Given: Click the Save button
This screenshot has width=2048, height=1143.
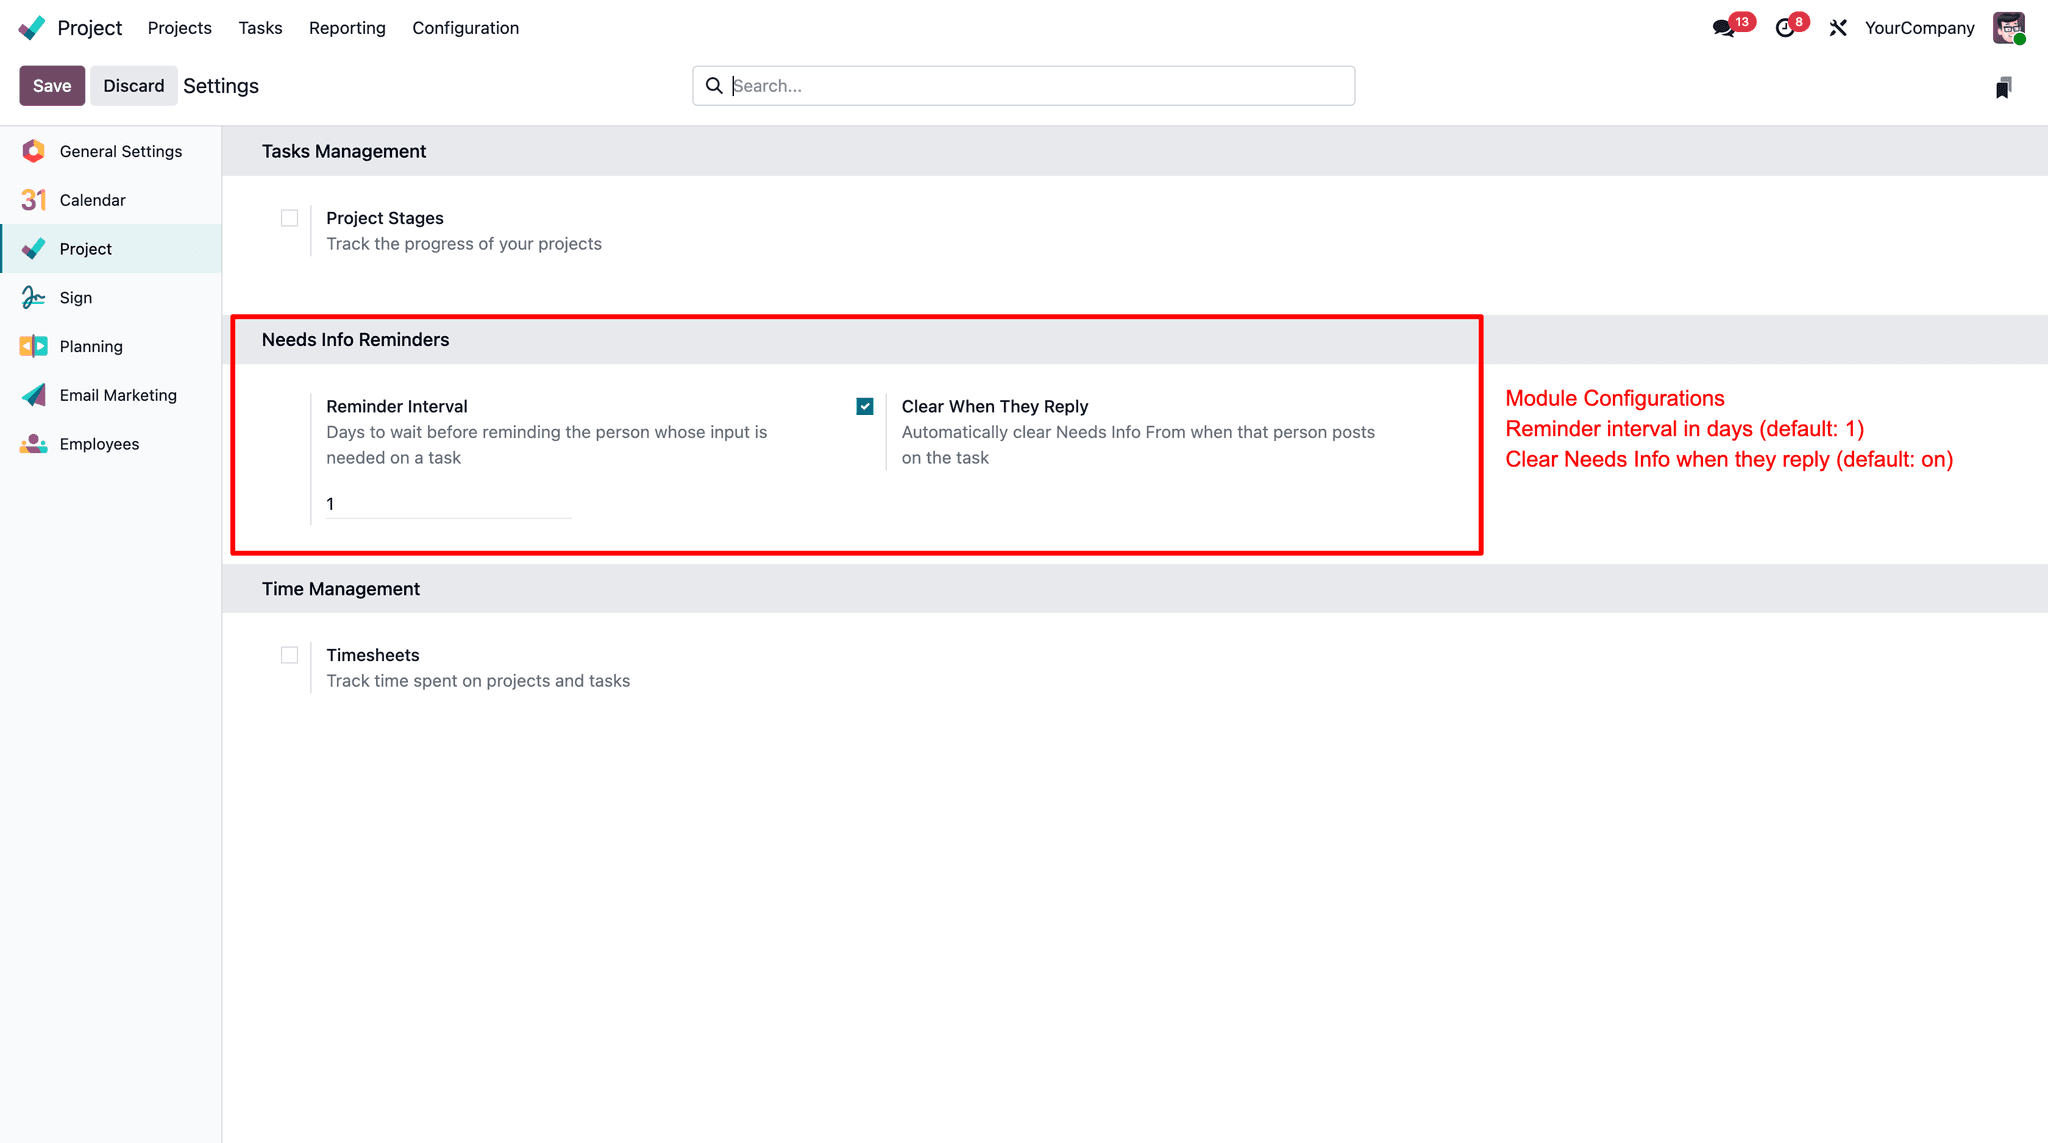Looking at the screenshot, I should tap(52, 86).
